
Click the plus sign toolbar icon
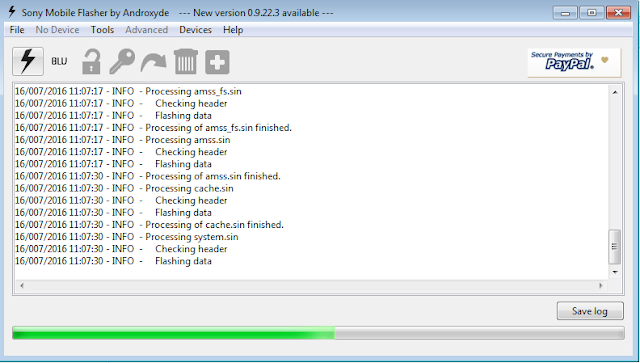217,62
